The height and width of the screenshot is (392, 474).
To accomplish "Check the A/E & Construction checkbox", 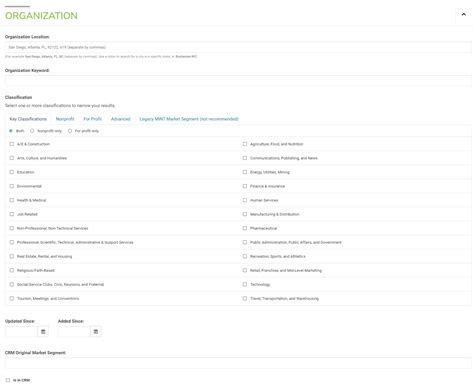I will pos(12,144).
